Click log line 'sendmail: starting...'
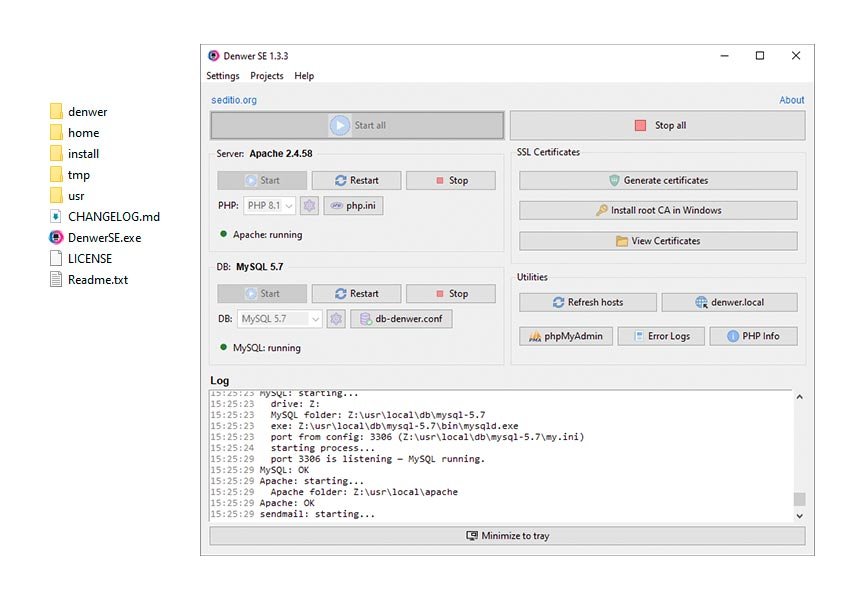The height and width of the screenshot is (600, 865). (317, 514)
